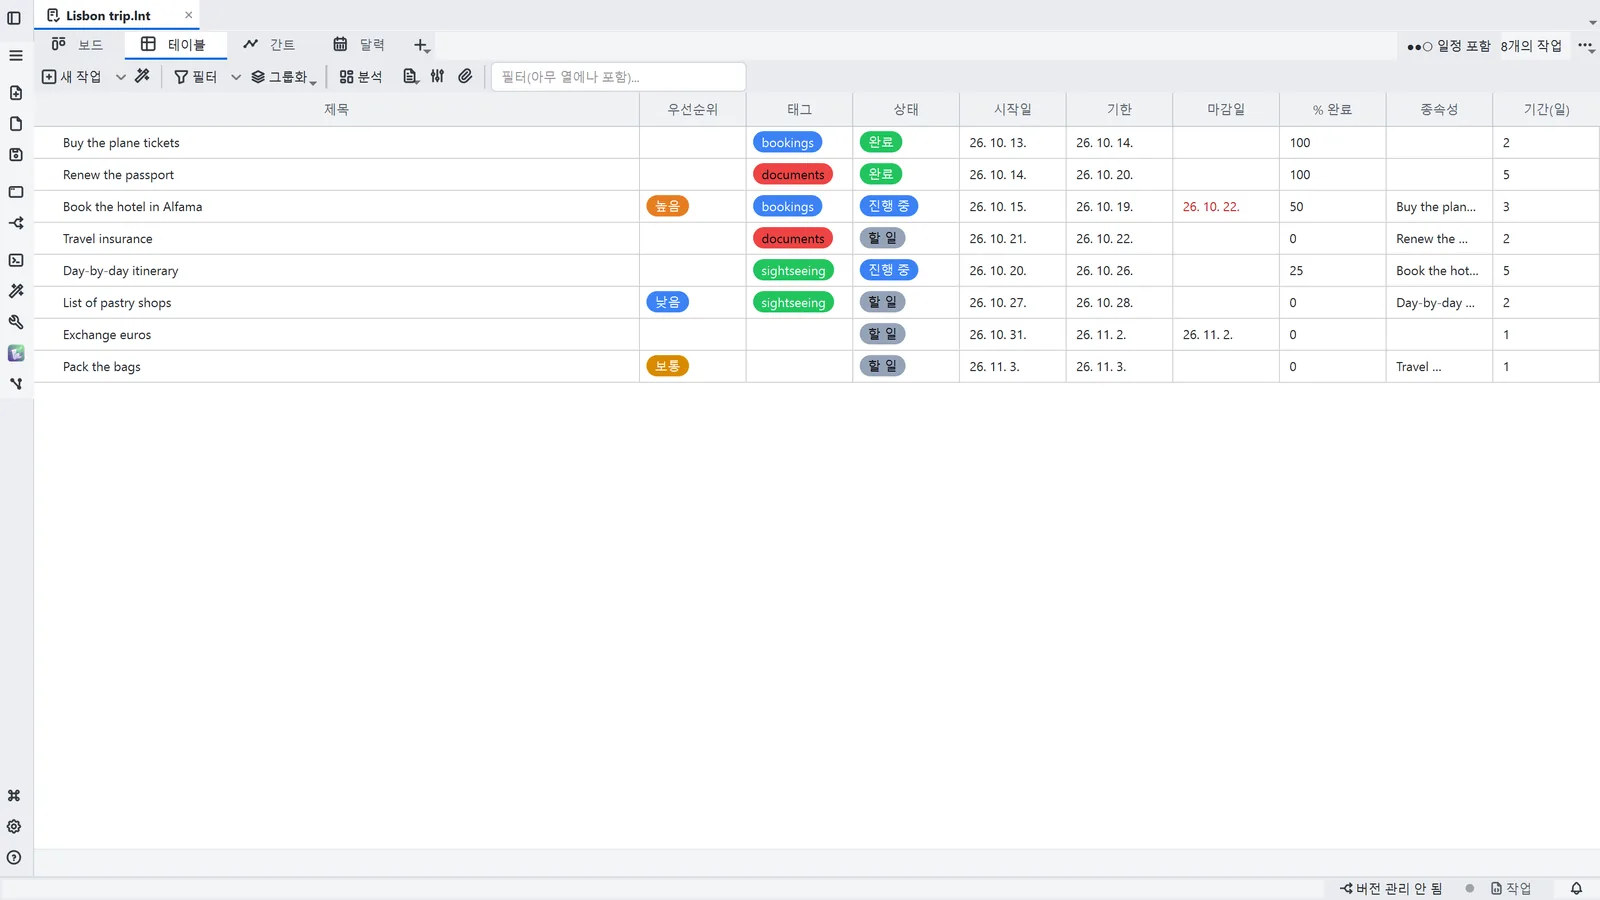Click the blank document icon in sidebar
1600x900 pixels.
click(15, 124)
